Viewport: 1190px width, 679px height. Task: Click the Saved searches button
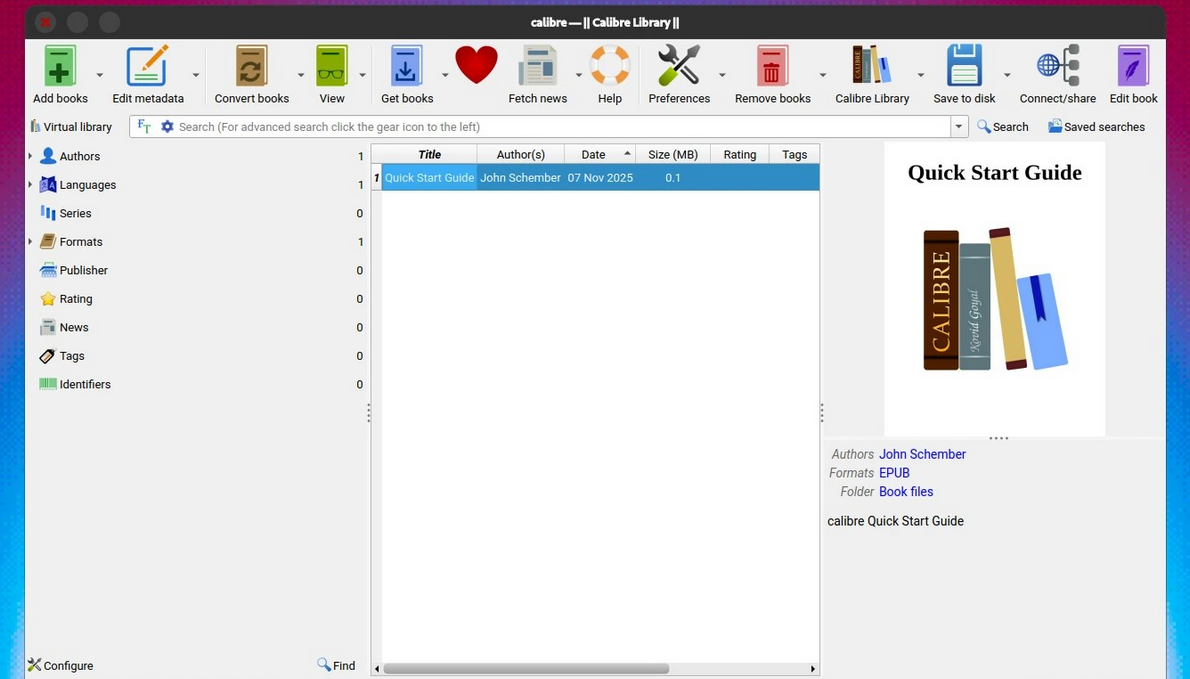tap(1096, 127)
